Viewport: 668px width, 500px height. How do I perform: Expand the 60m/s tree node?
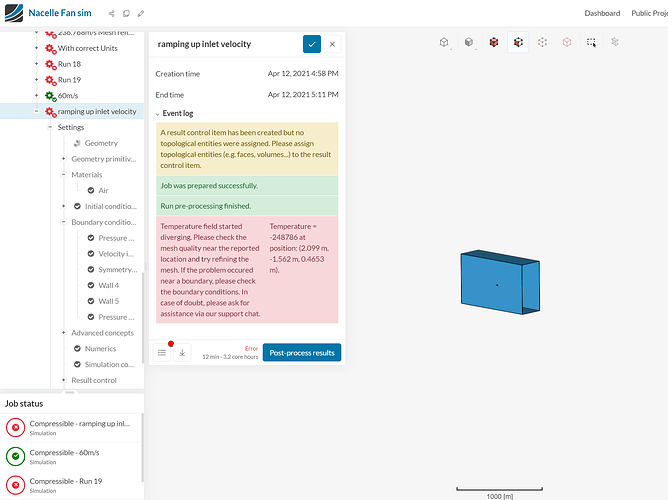coord(36,95)
